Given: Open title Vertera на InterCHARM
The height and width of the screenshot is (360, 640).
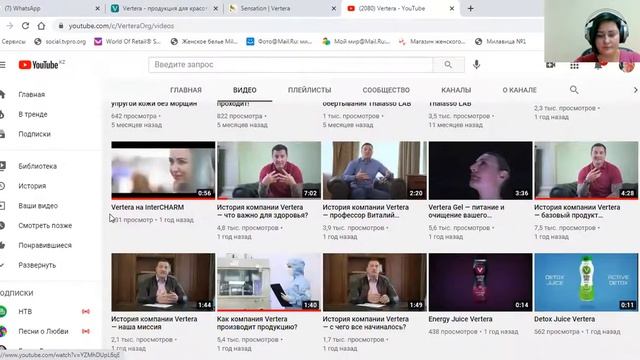Looking at the screenshot, I should point(147,207).
